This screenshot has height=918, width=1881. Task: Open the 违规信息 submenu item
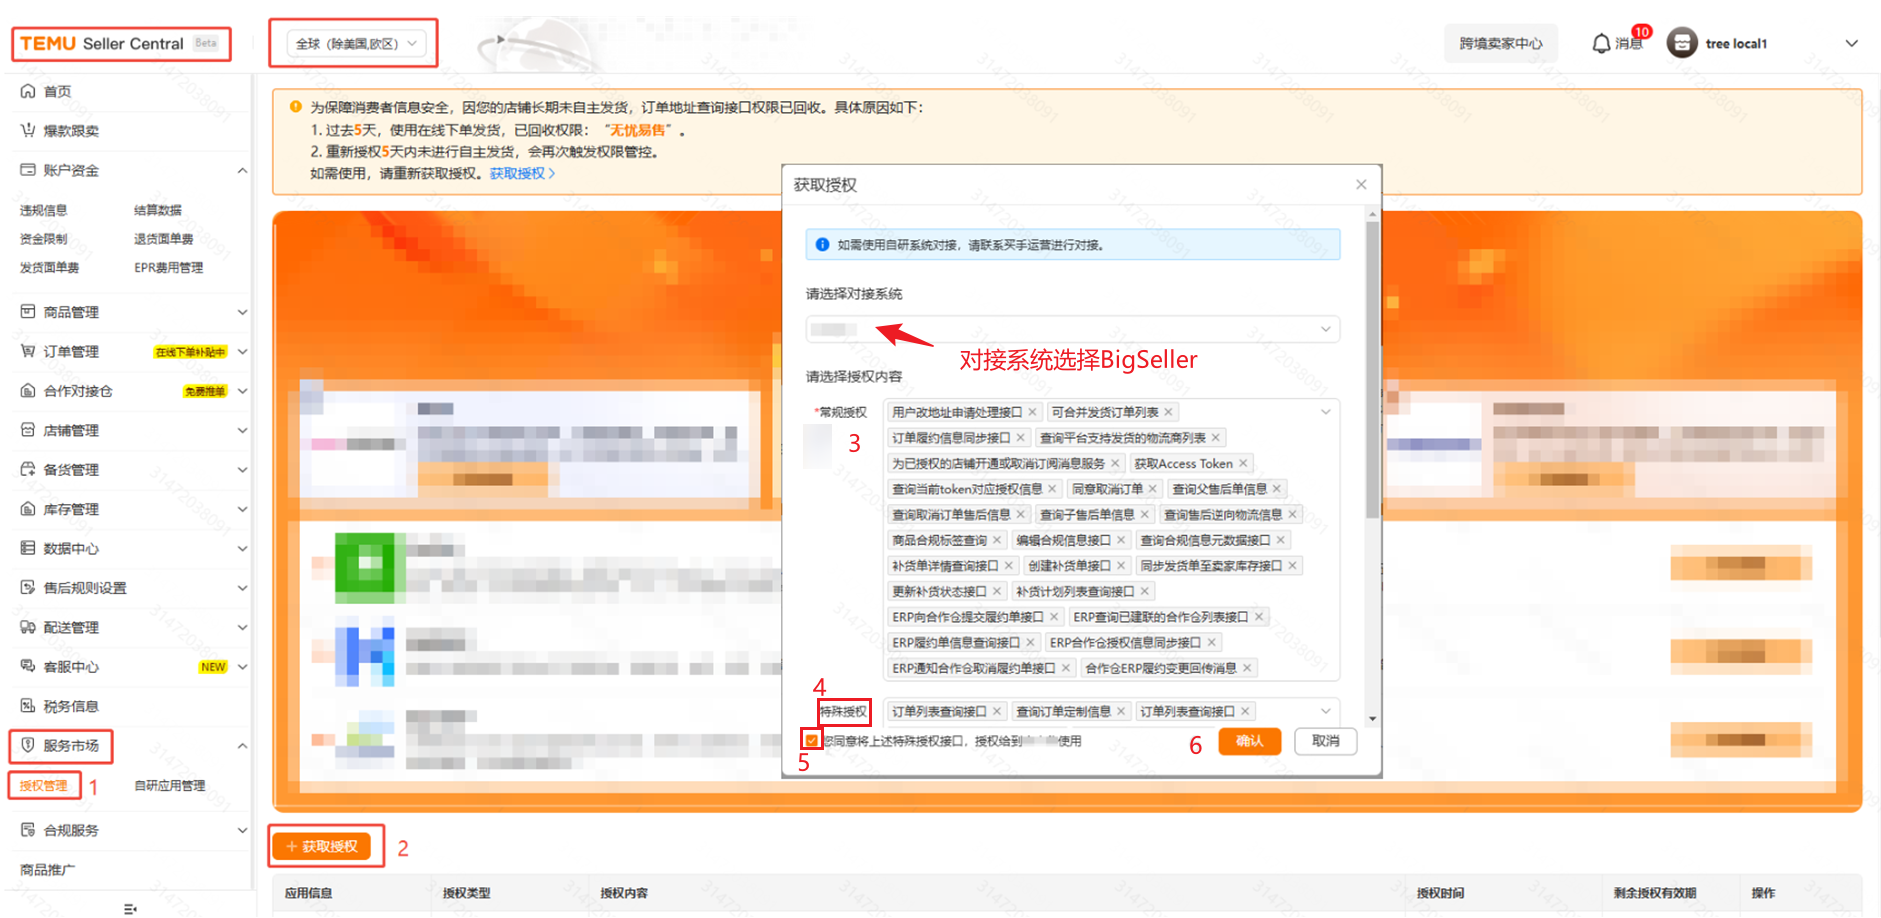coord(44,210)
